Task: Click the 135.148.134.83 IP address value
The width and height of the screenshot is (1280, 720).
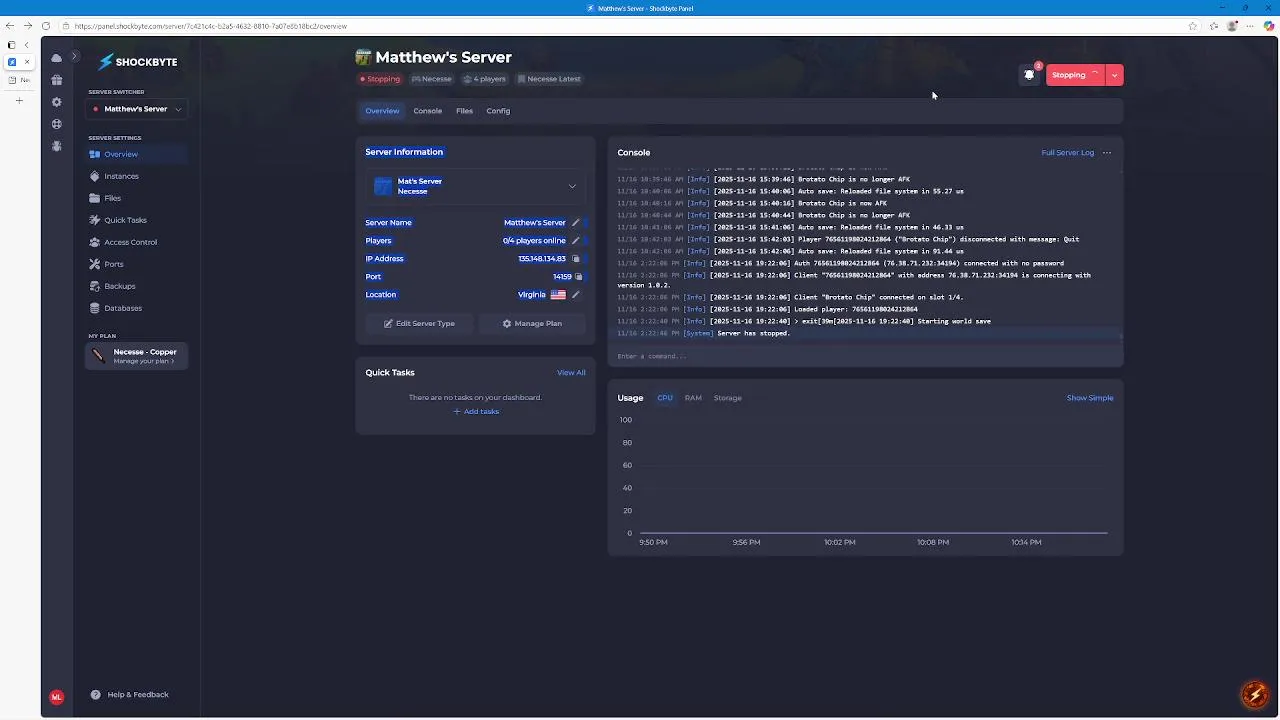Action: (542, 259)
